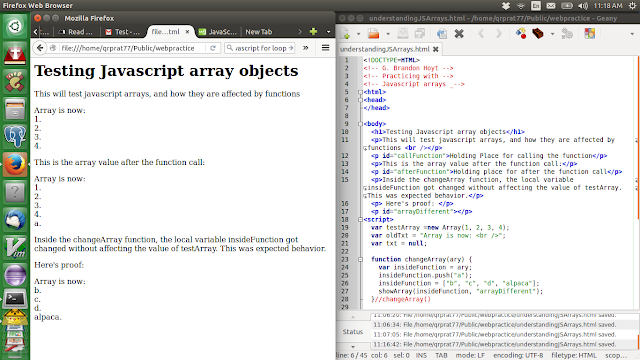Click Geany's Reload/Revert file icon
The width and height of the screenshot is (640, 360).
pos(442,33)
